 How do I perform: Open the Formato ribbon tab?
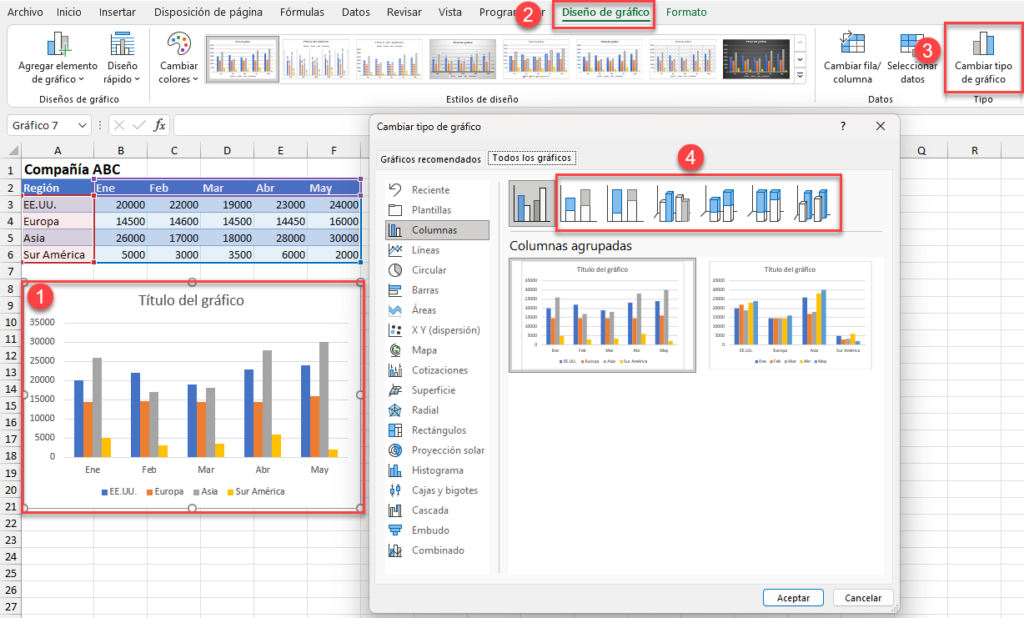687,12
